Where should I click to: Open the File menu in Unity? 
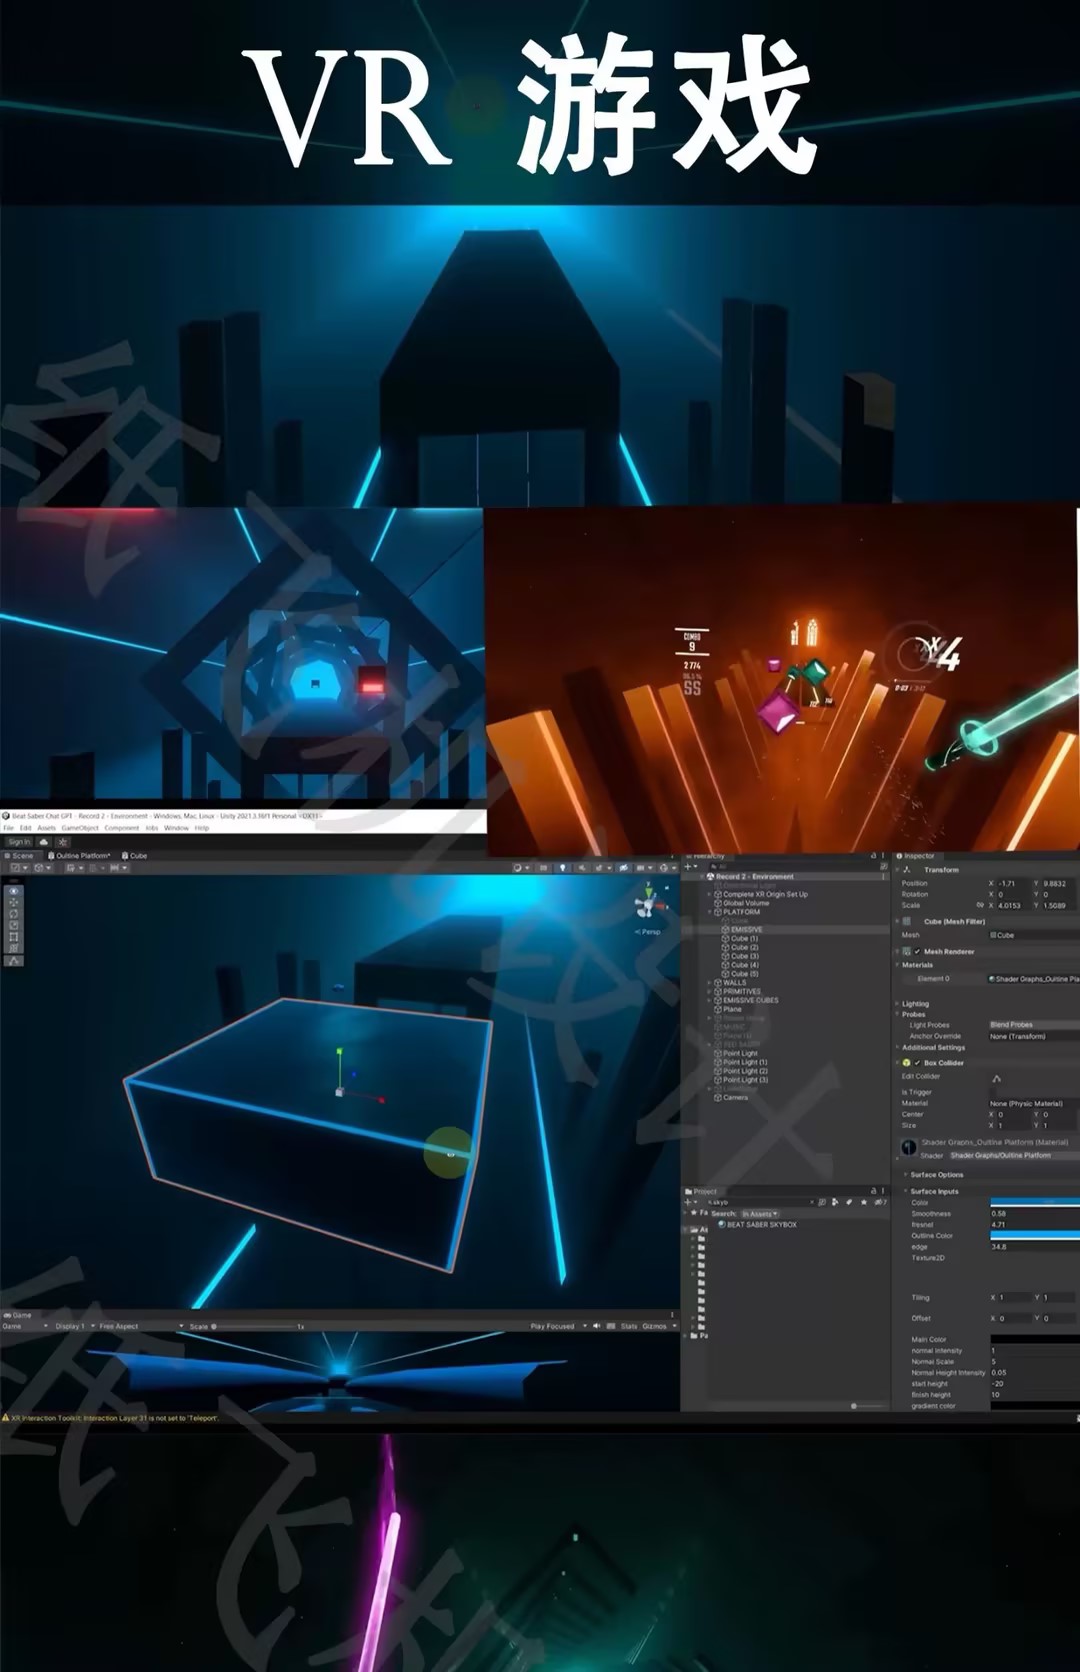pyautogui.click(x=9, y=828)
